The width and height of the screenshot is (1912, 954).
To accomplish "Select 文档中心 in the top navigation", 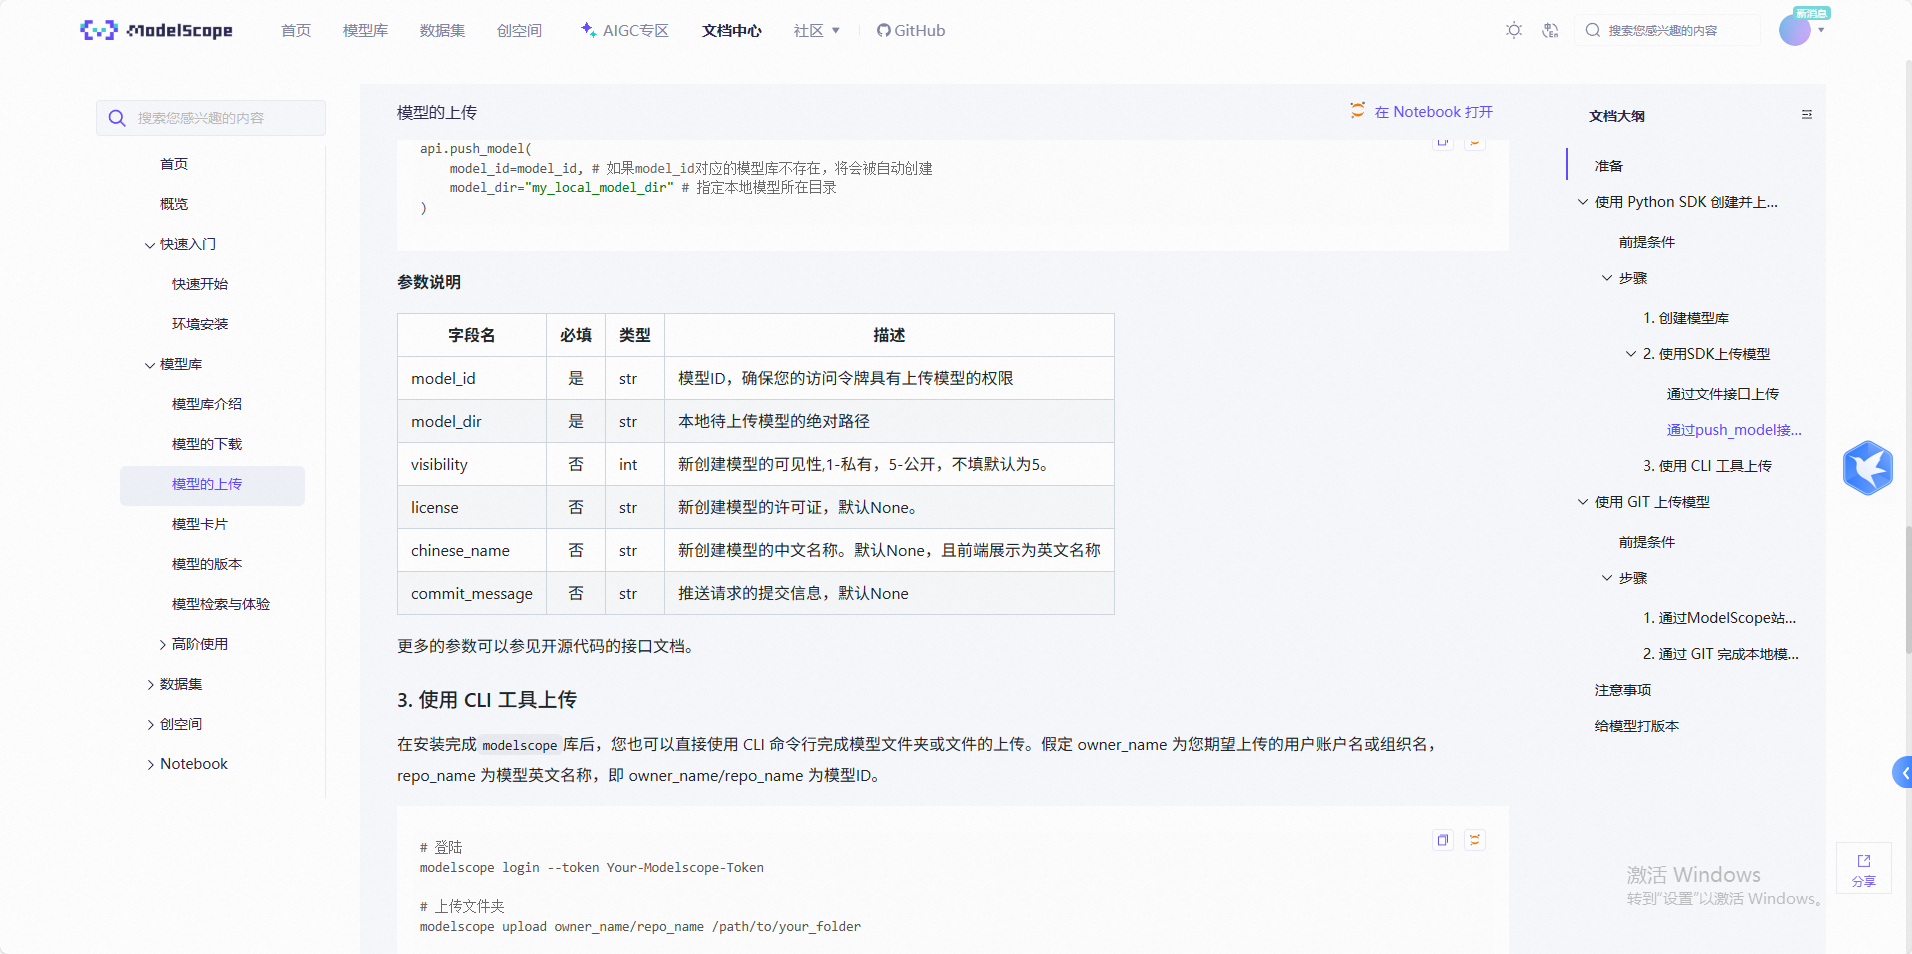I will (x=731, y=30).
